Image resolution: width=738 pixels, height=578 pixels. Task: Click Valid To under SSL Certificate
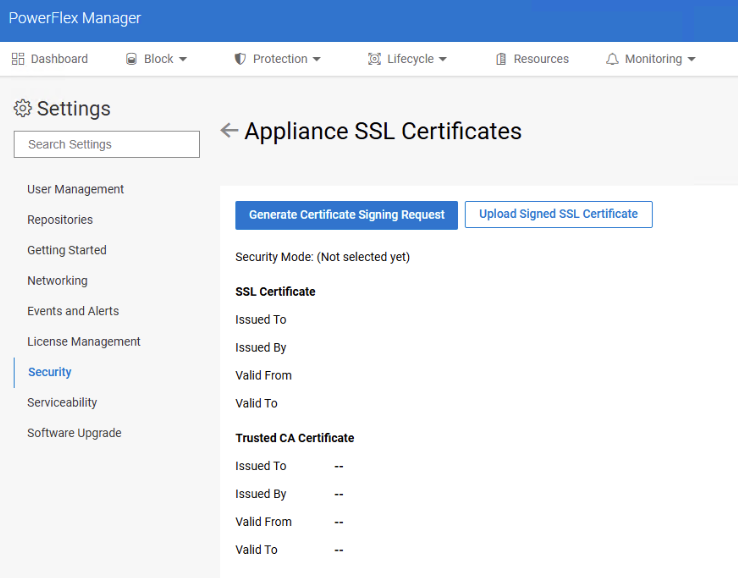point(257,403)
